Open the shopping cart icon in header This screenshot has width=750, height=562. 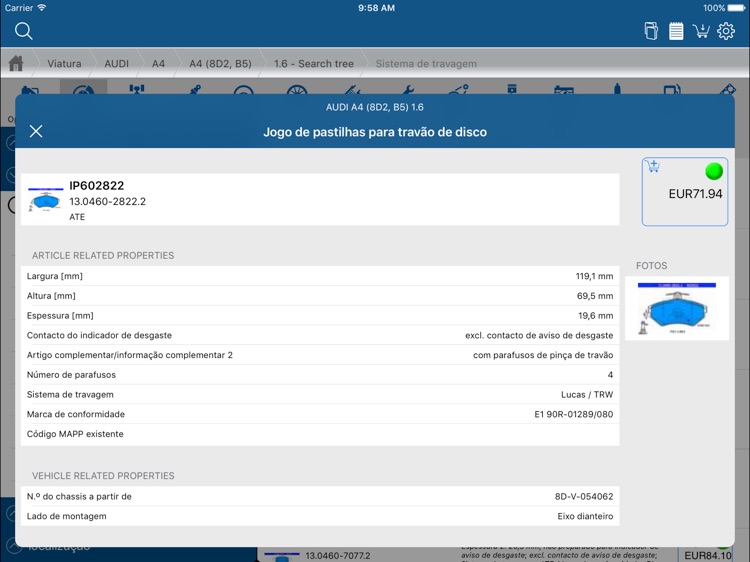click(x=701, y=31)
